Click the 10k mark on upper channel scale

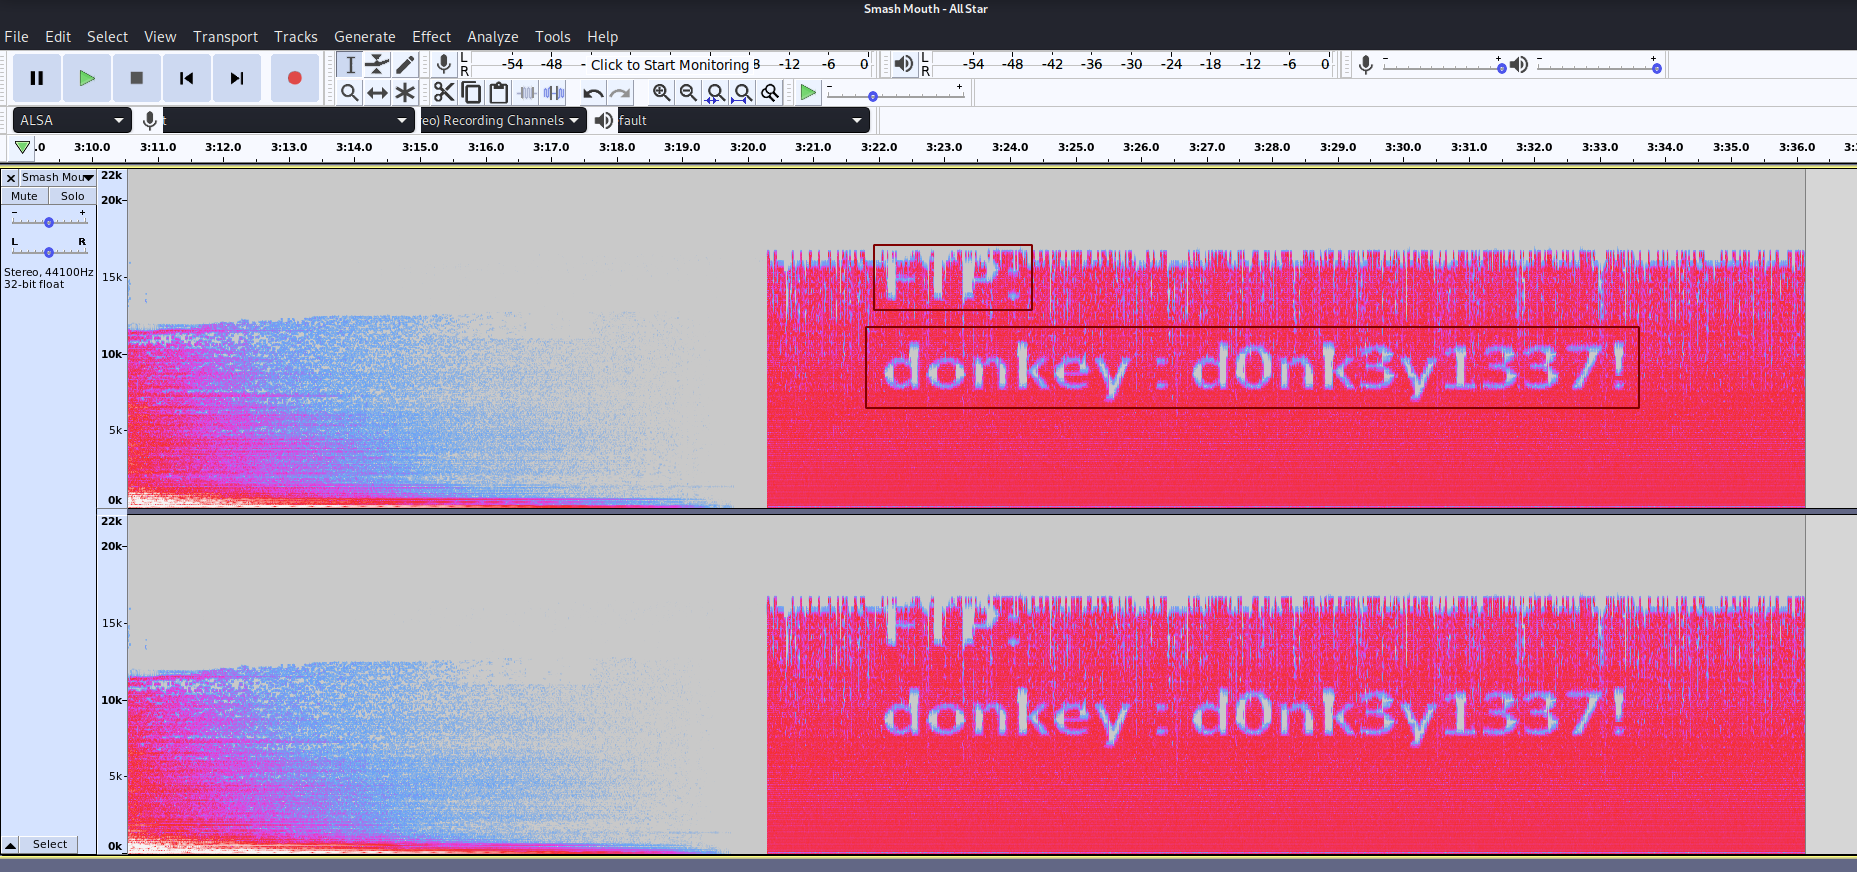112,354
